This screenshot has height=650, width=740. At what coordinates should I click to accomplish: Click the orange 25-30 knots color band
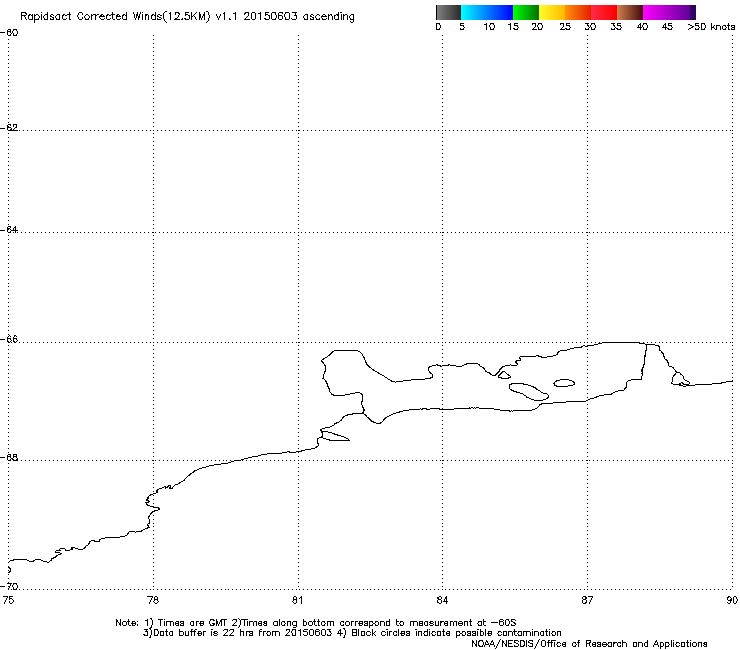click(x=578, y=12)
